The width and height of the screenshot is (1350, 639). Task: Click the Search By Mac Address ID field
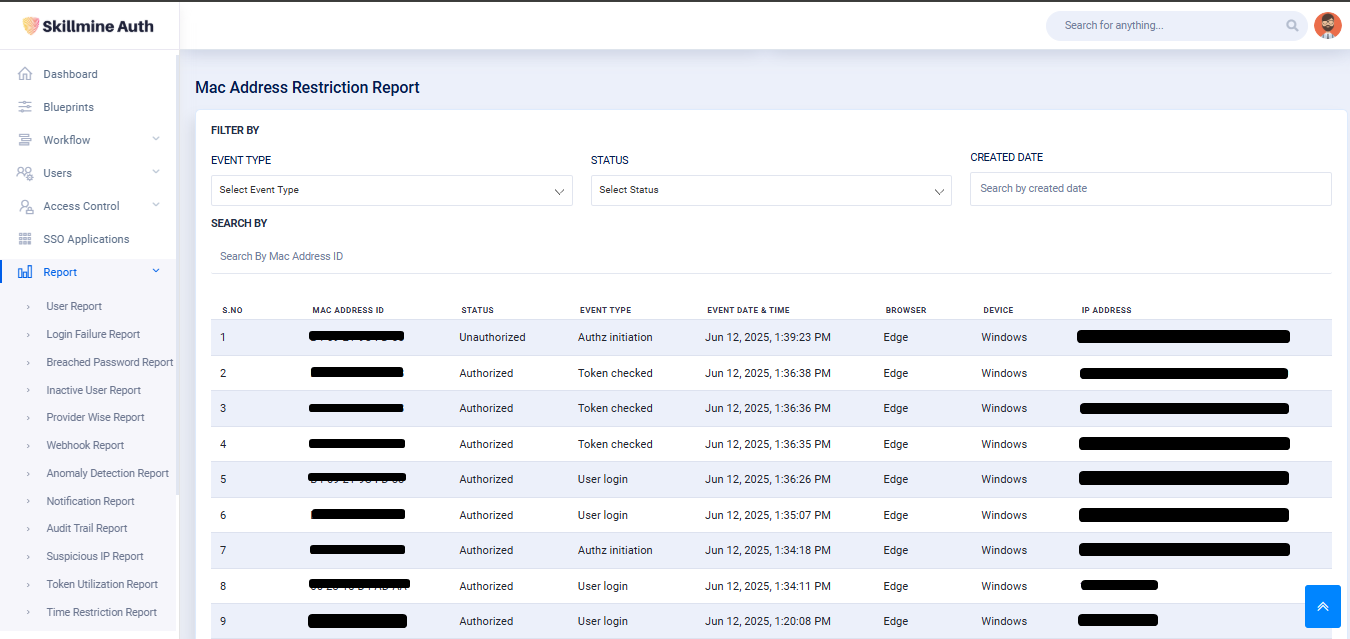(770, 257)
